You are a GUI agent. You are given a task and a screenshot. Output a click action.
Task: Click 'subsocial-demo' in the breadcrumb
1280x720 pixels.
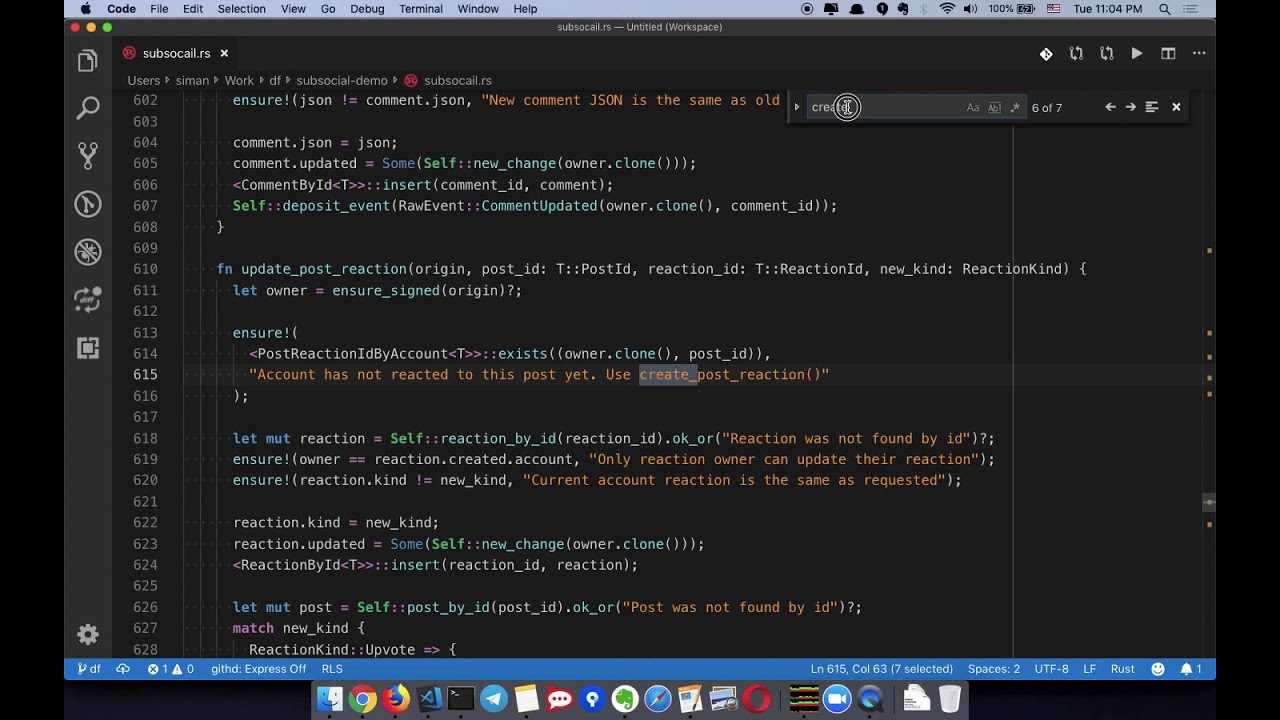click(342, 80)
